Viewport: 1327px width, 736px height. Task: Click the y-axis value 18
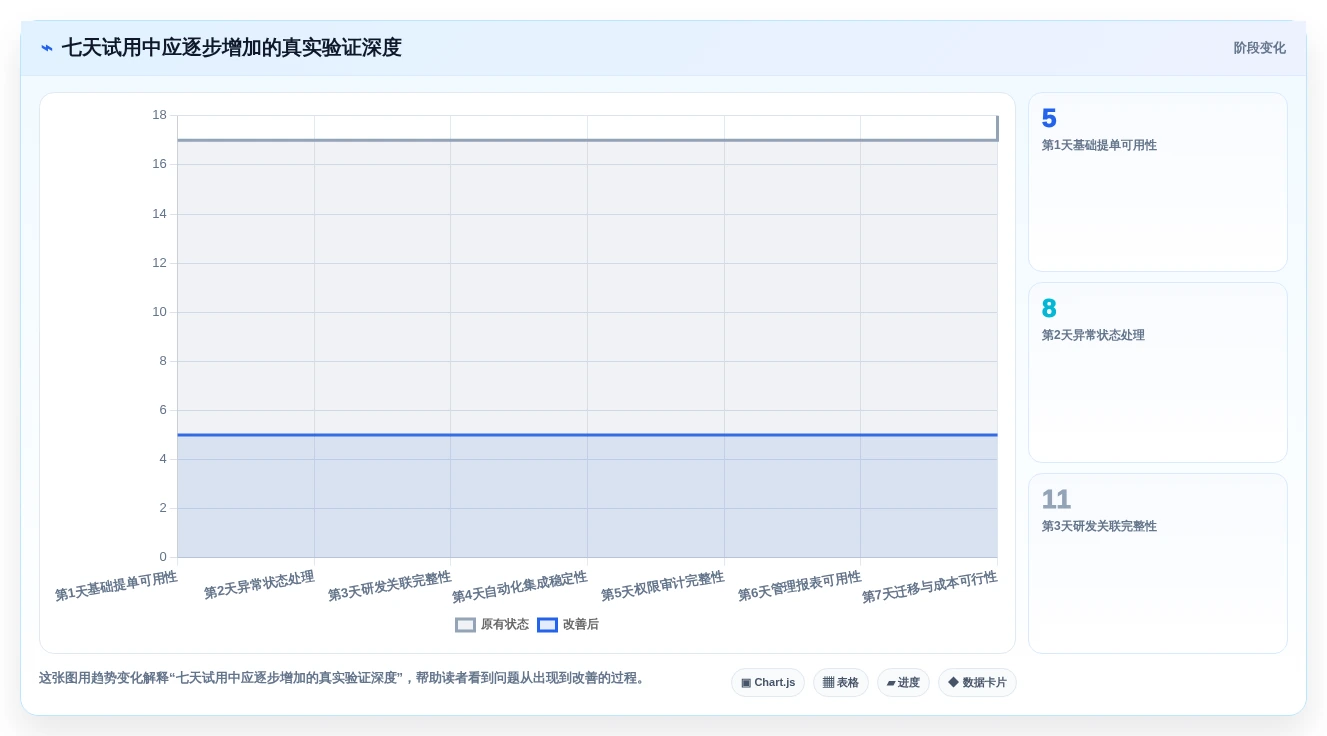159,115
